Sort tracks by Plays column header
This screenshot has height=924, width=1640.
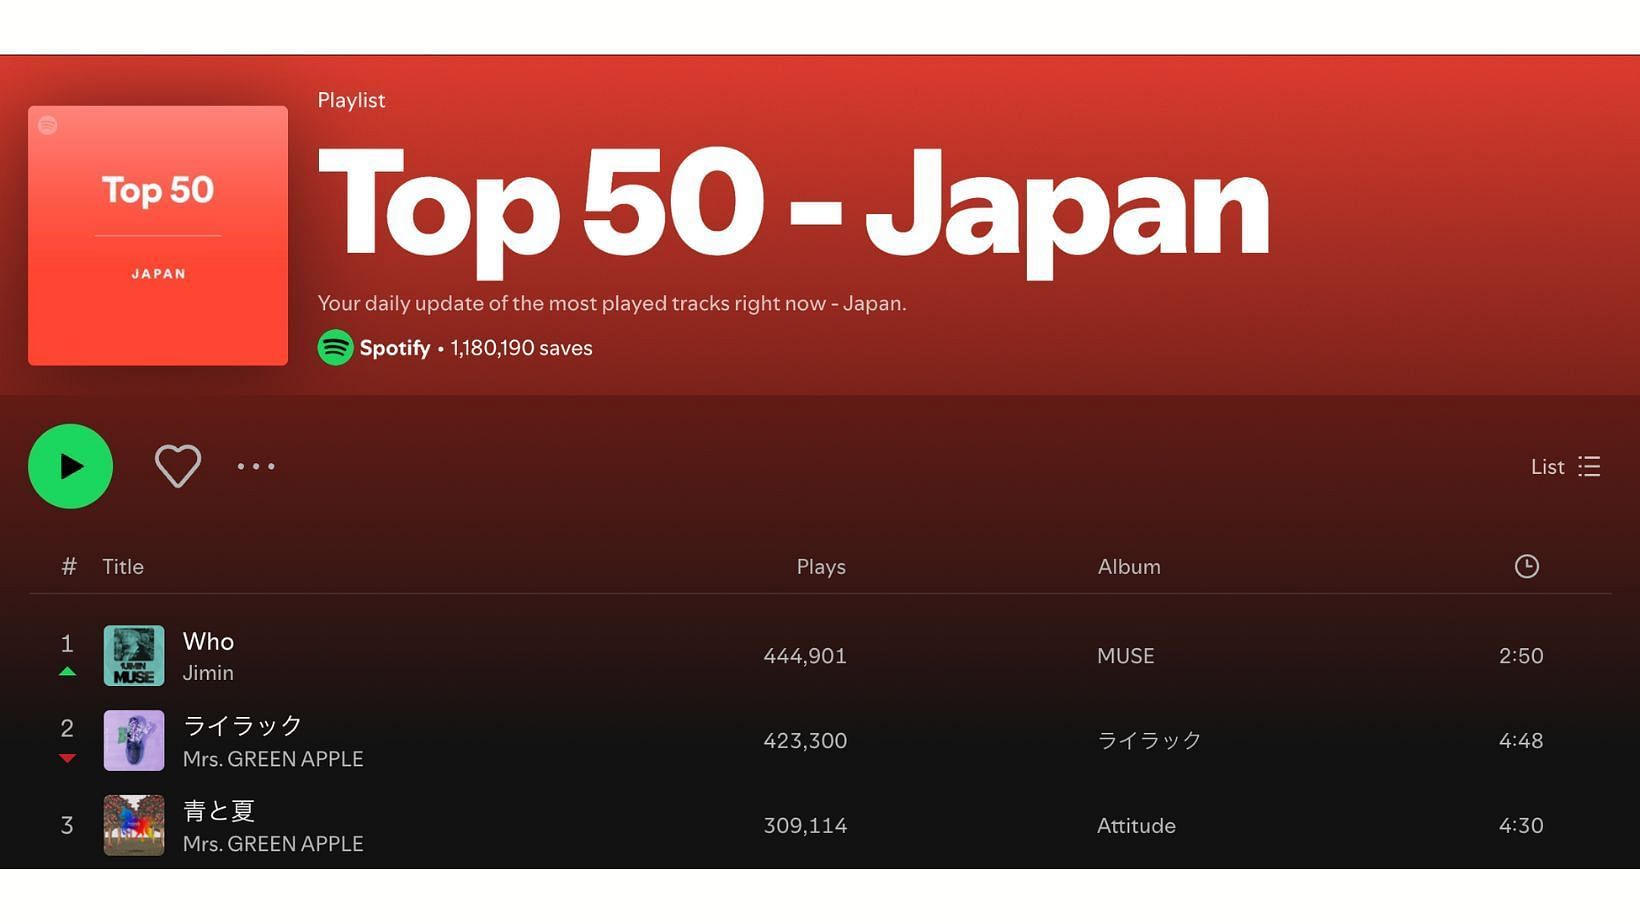821,566
